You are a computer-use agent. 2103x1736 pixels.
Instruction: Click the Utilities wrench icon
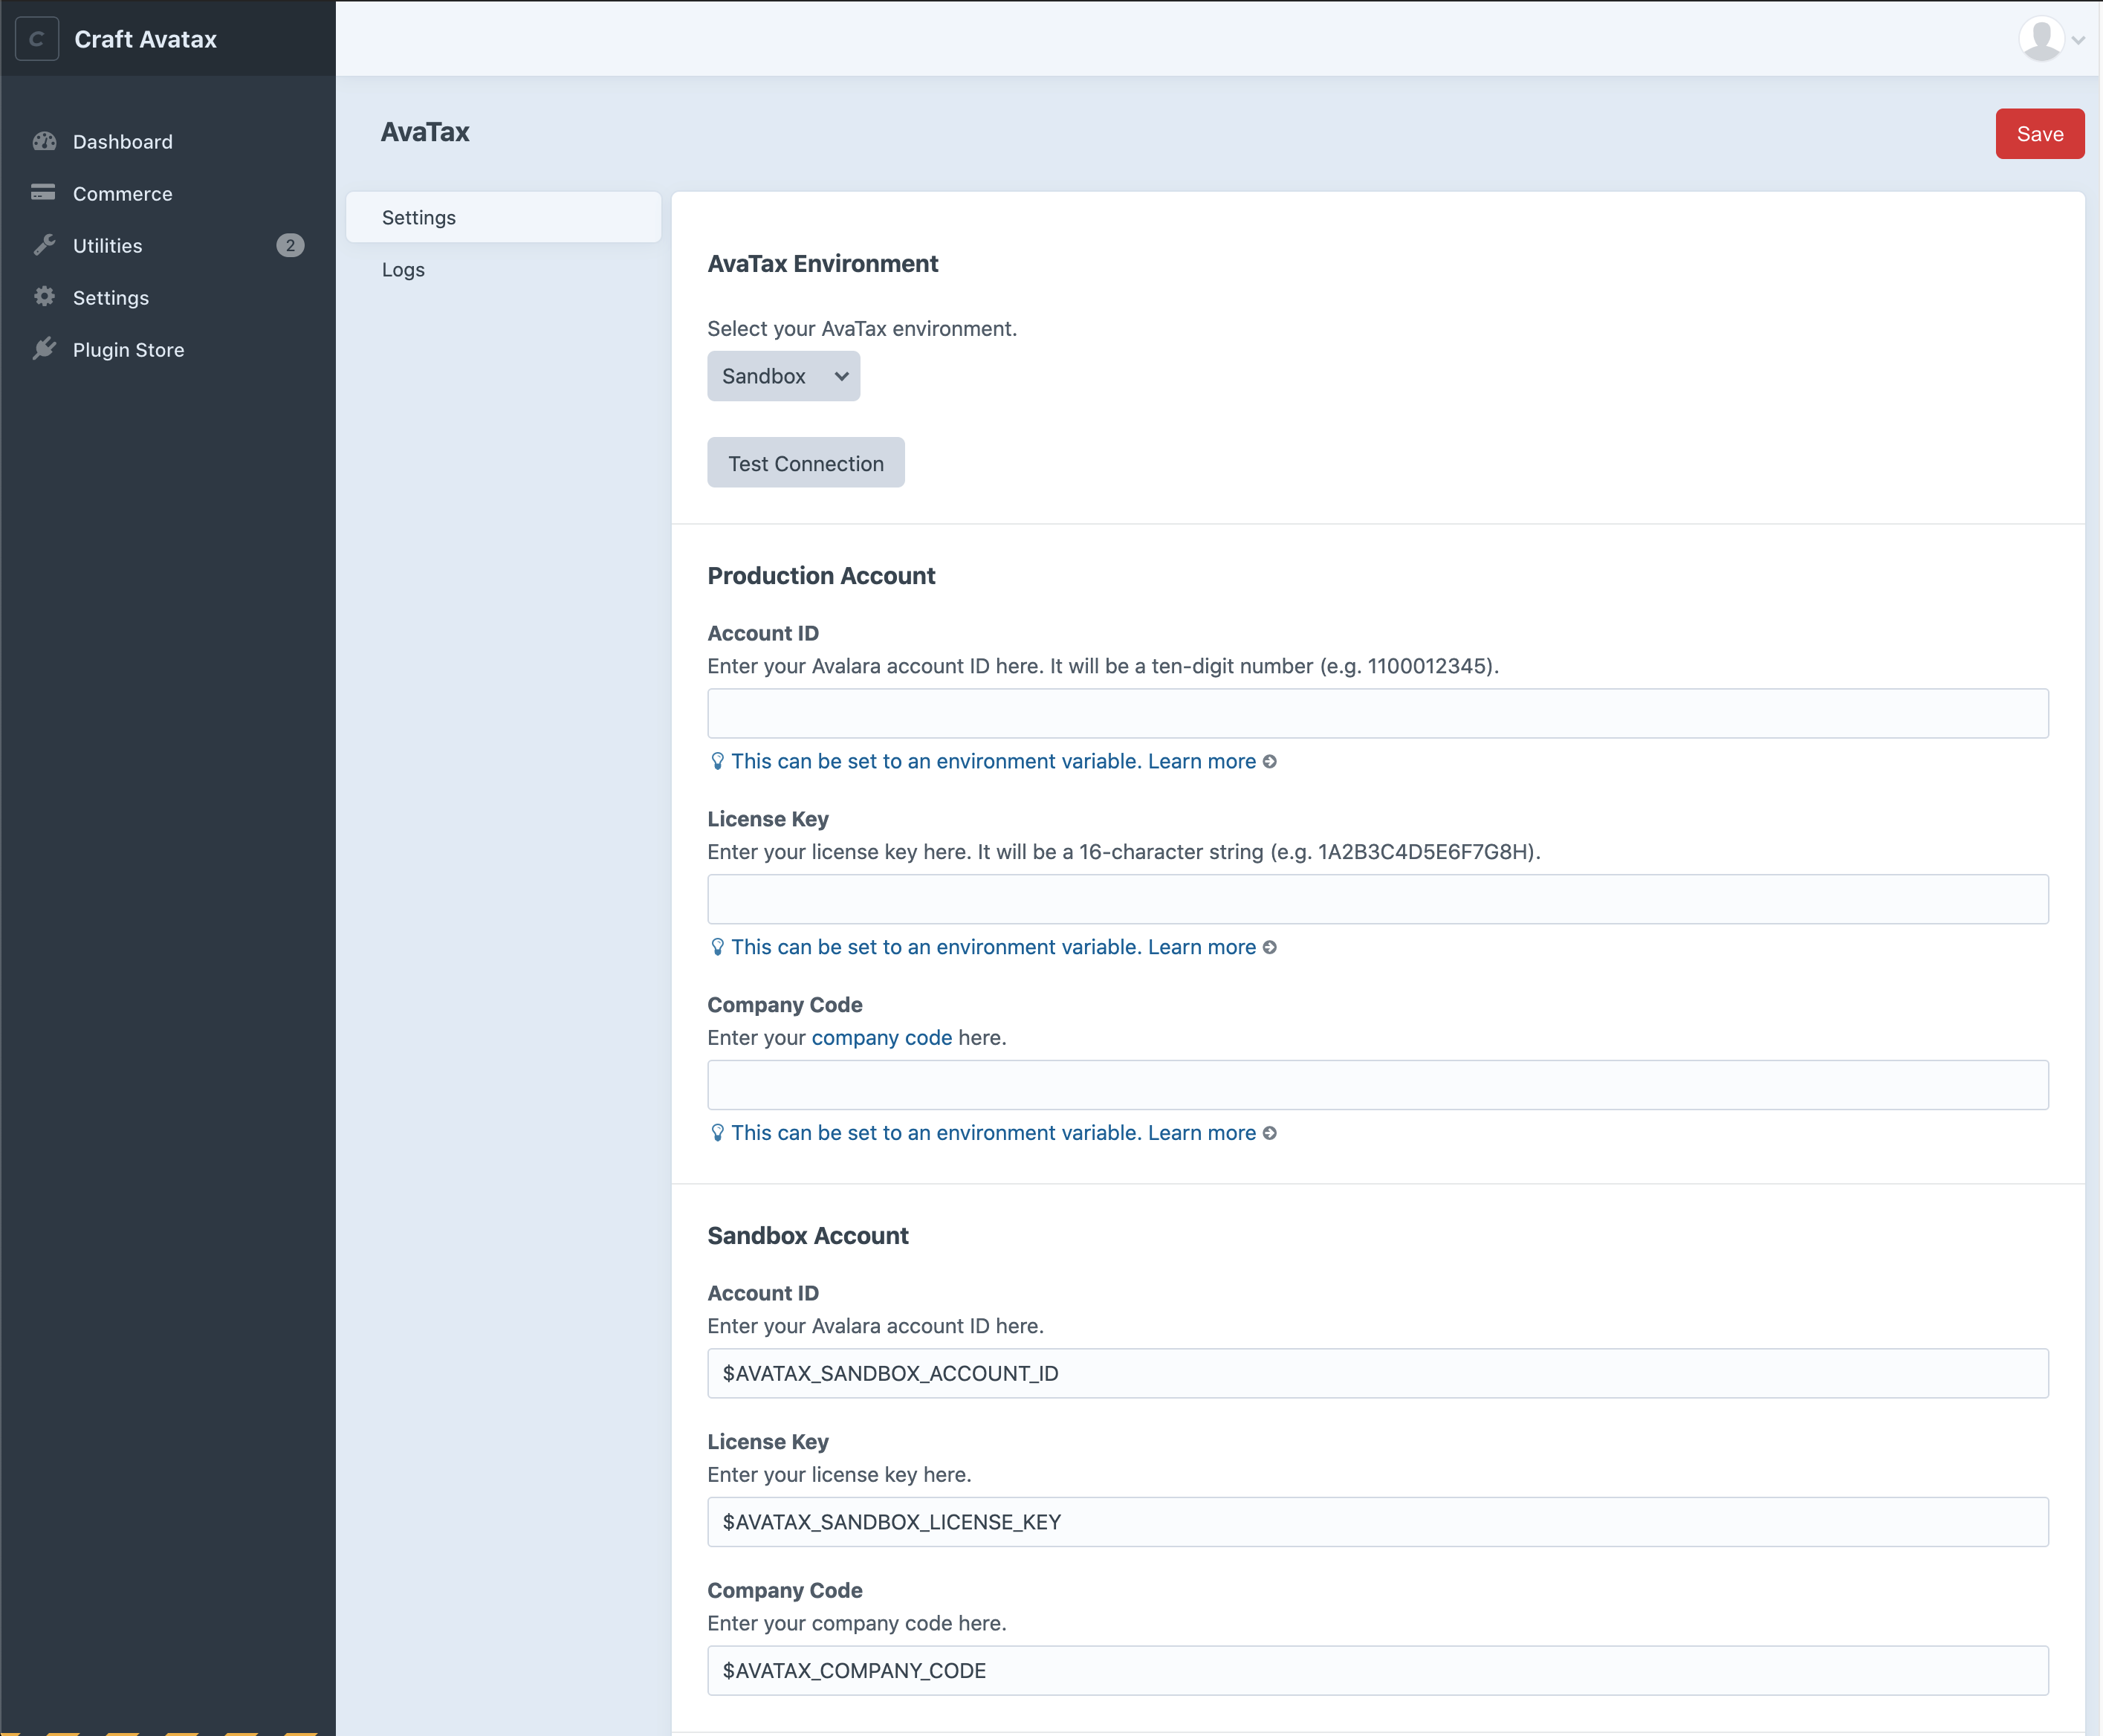[44, 245]
